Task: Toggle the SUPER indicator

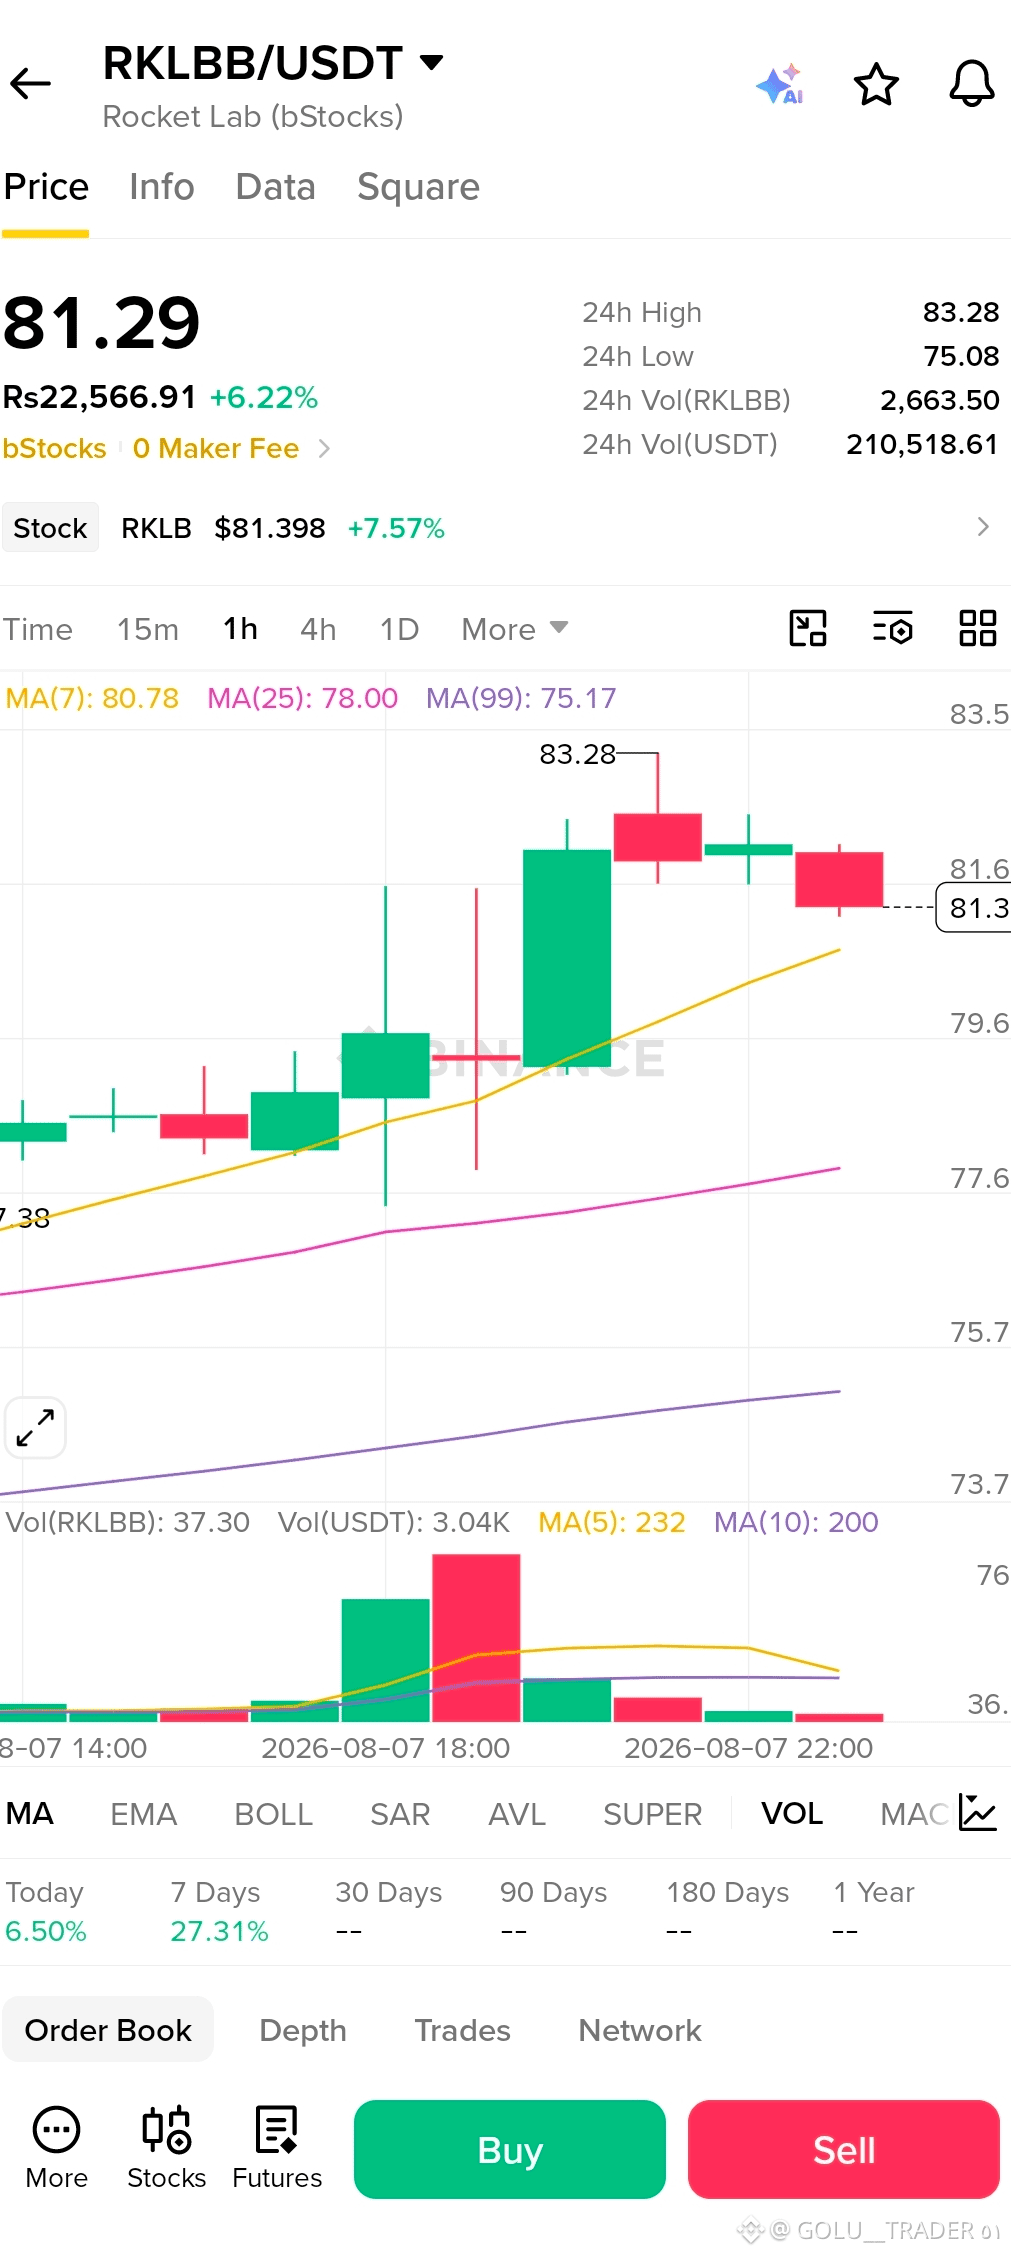Action: coord(653,1813)
